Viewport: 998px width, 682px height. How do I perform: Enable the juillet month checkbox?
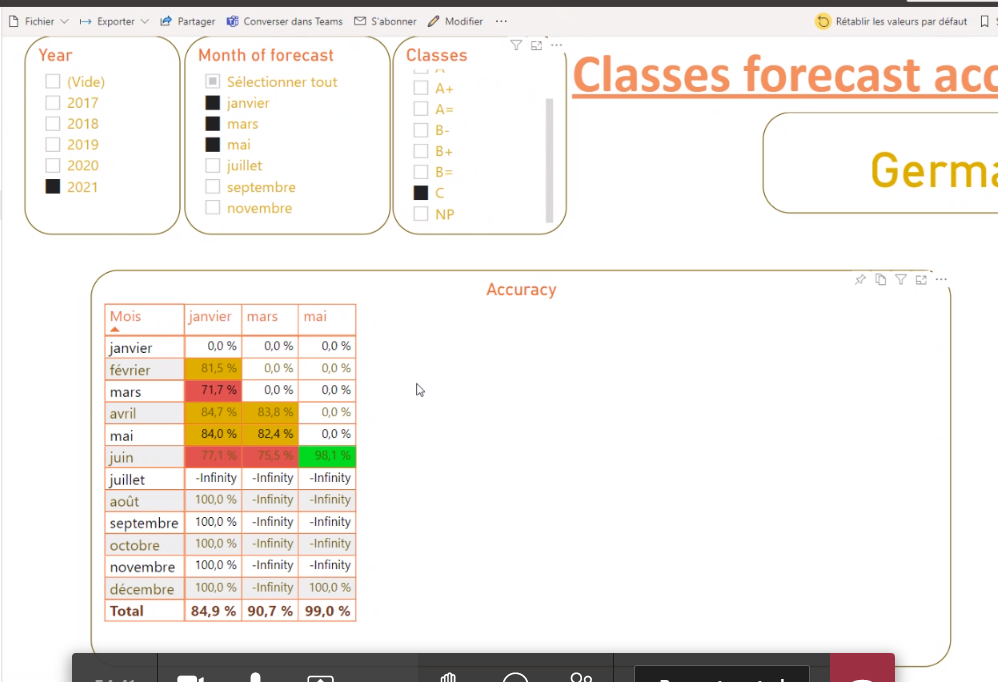(213, 166)
